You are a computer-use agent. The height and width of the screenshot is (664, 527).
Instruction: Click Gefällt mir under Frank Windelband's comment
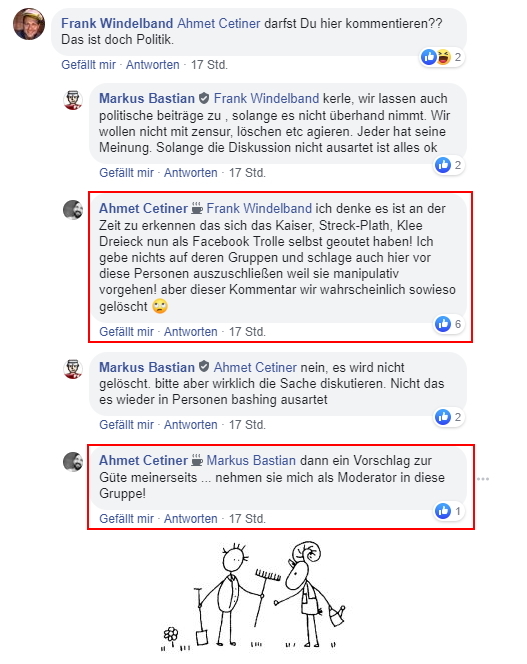pos(88,65)
